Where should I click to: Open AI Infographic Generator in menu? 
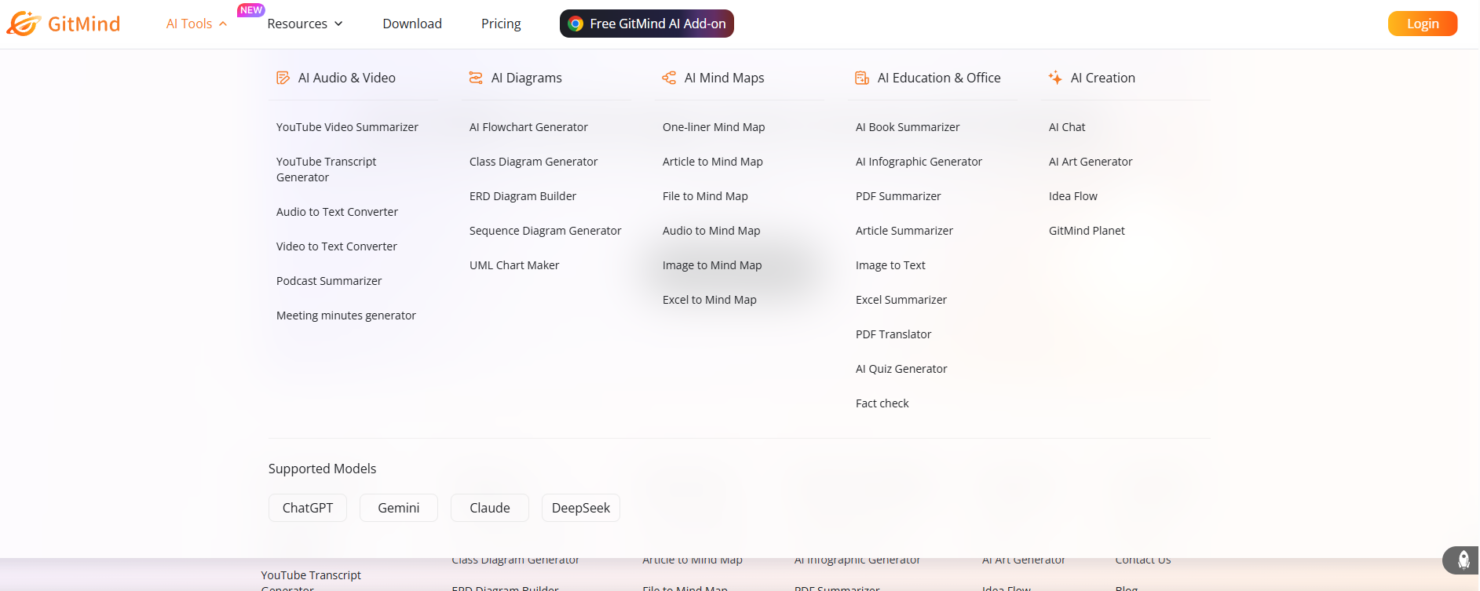pyautogui.click(x=919, y=161)
